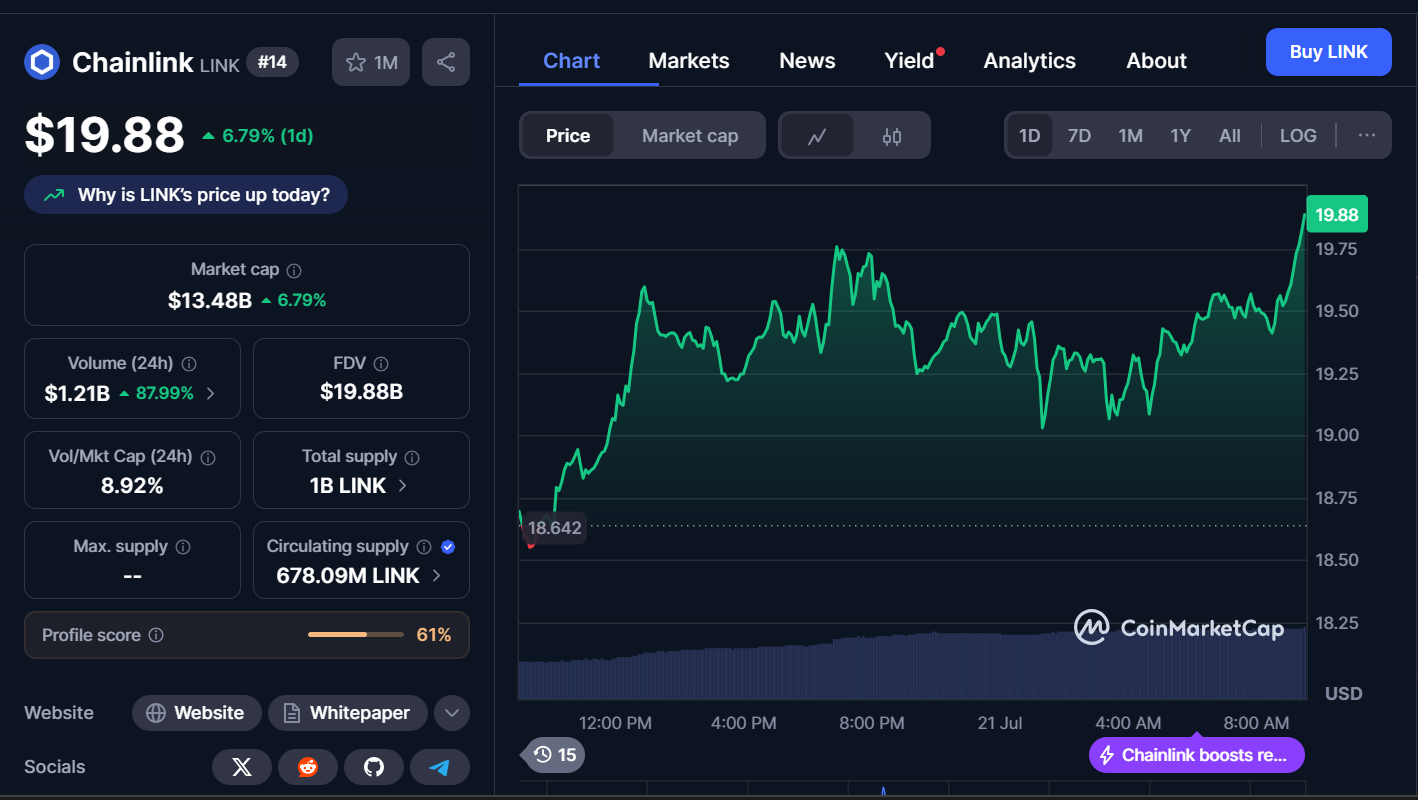Switch to candlestick chart icon
Image resolution: width=1418 pixels, height=800 pixels.
[x=892, y=136]
